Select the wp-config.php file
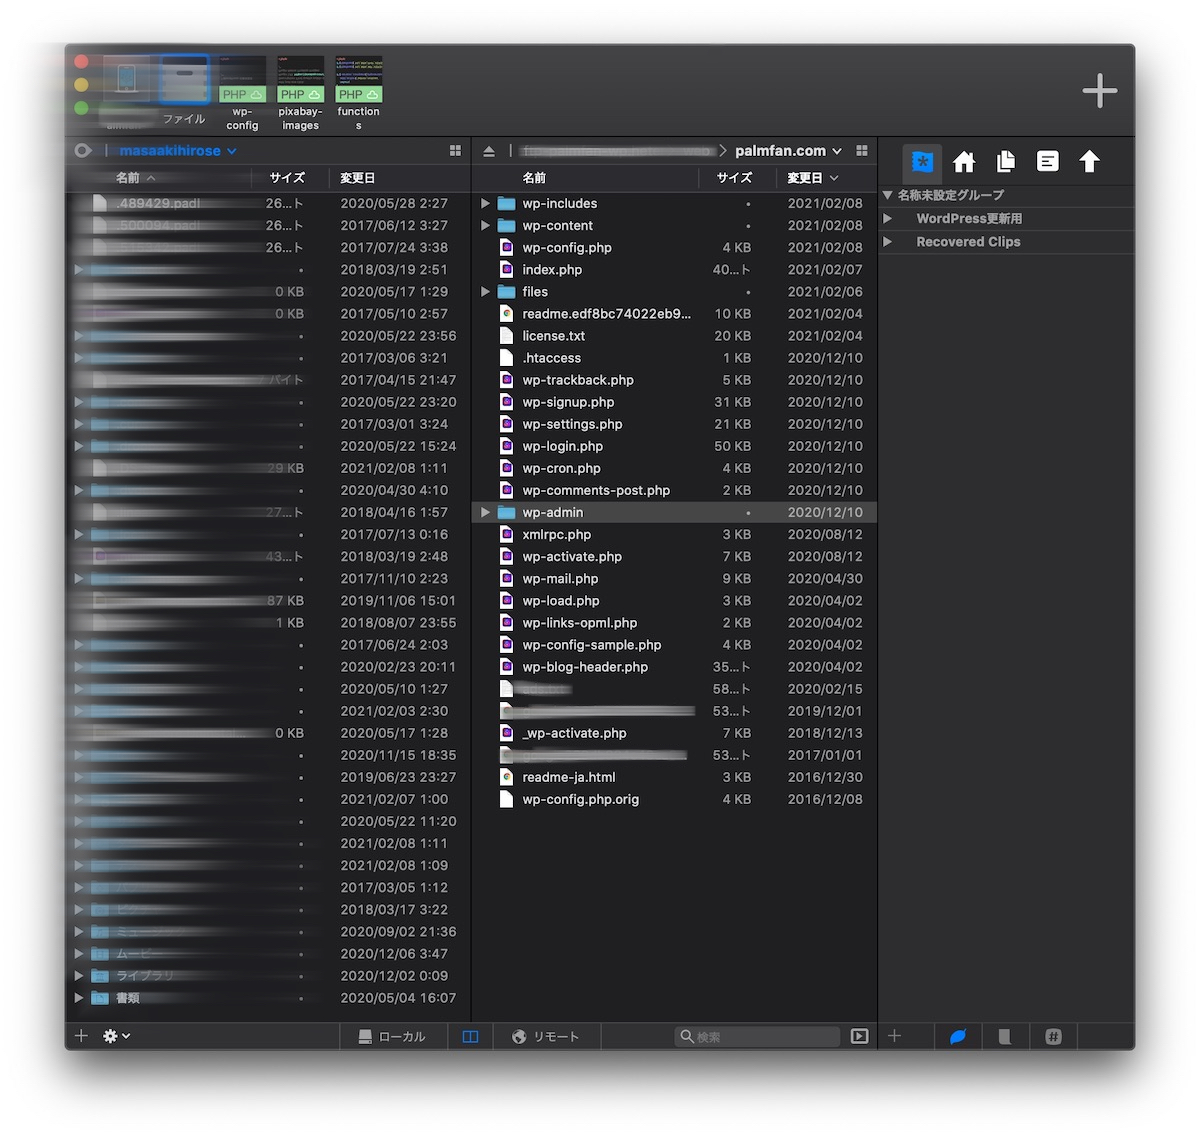 [566, 248]
